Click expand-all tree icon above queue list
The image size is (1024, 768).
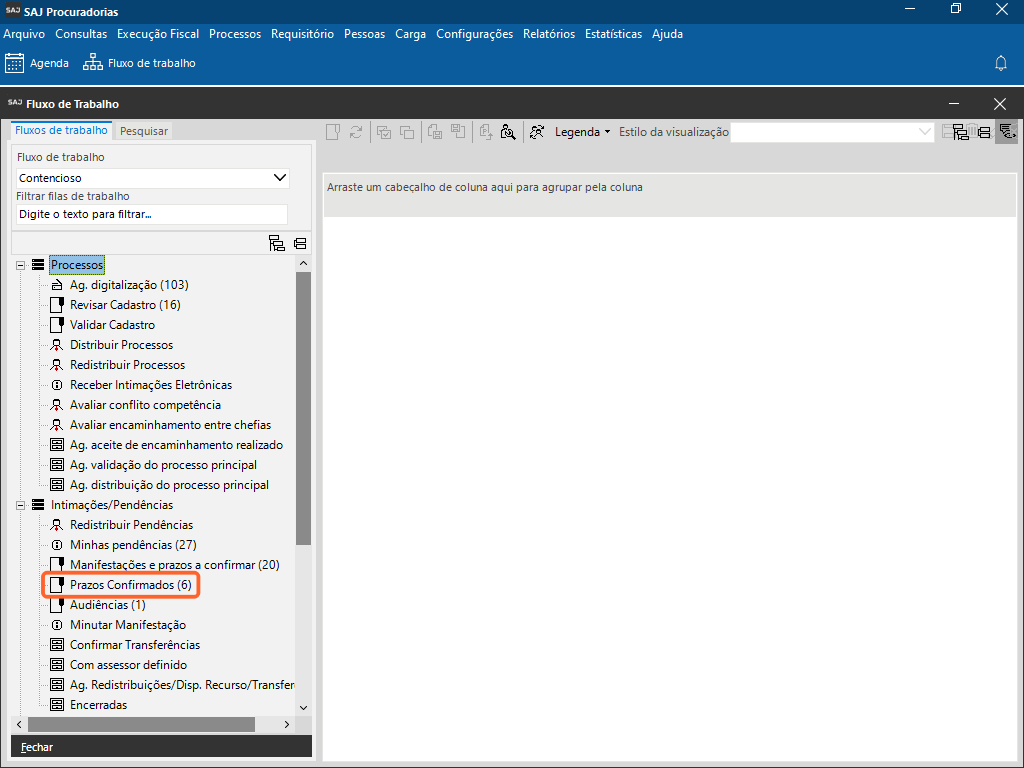277,243
